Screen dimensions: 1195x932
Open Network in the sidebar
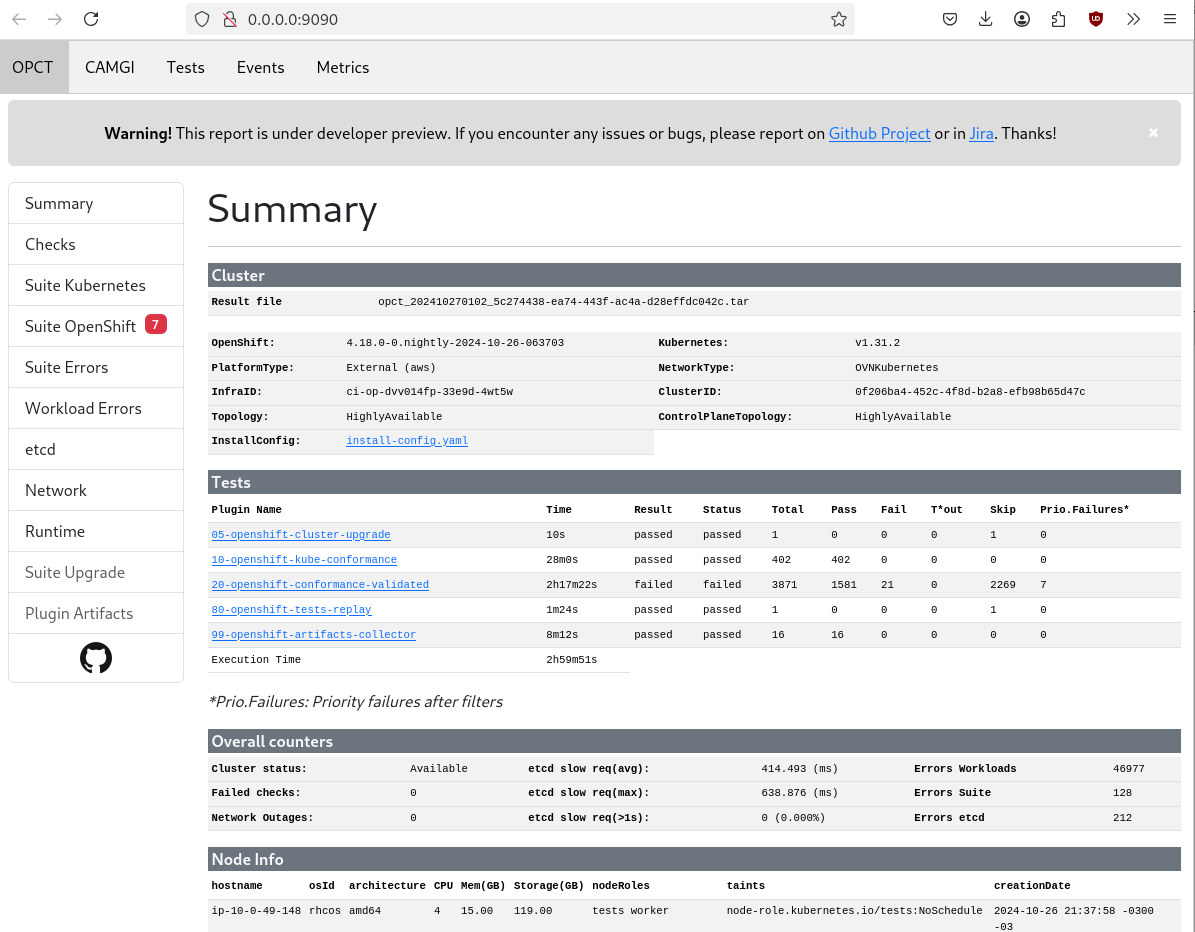click(x=96, y=491)
